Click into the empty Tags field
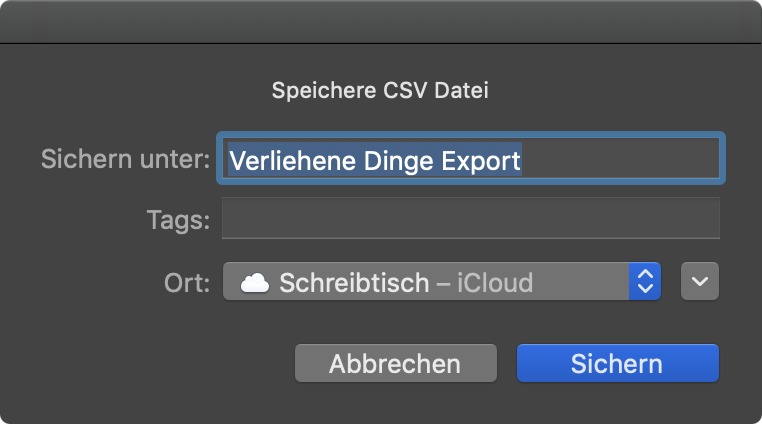762x424 pixels. coord(471,218)
